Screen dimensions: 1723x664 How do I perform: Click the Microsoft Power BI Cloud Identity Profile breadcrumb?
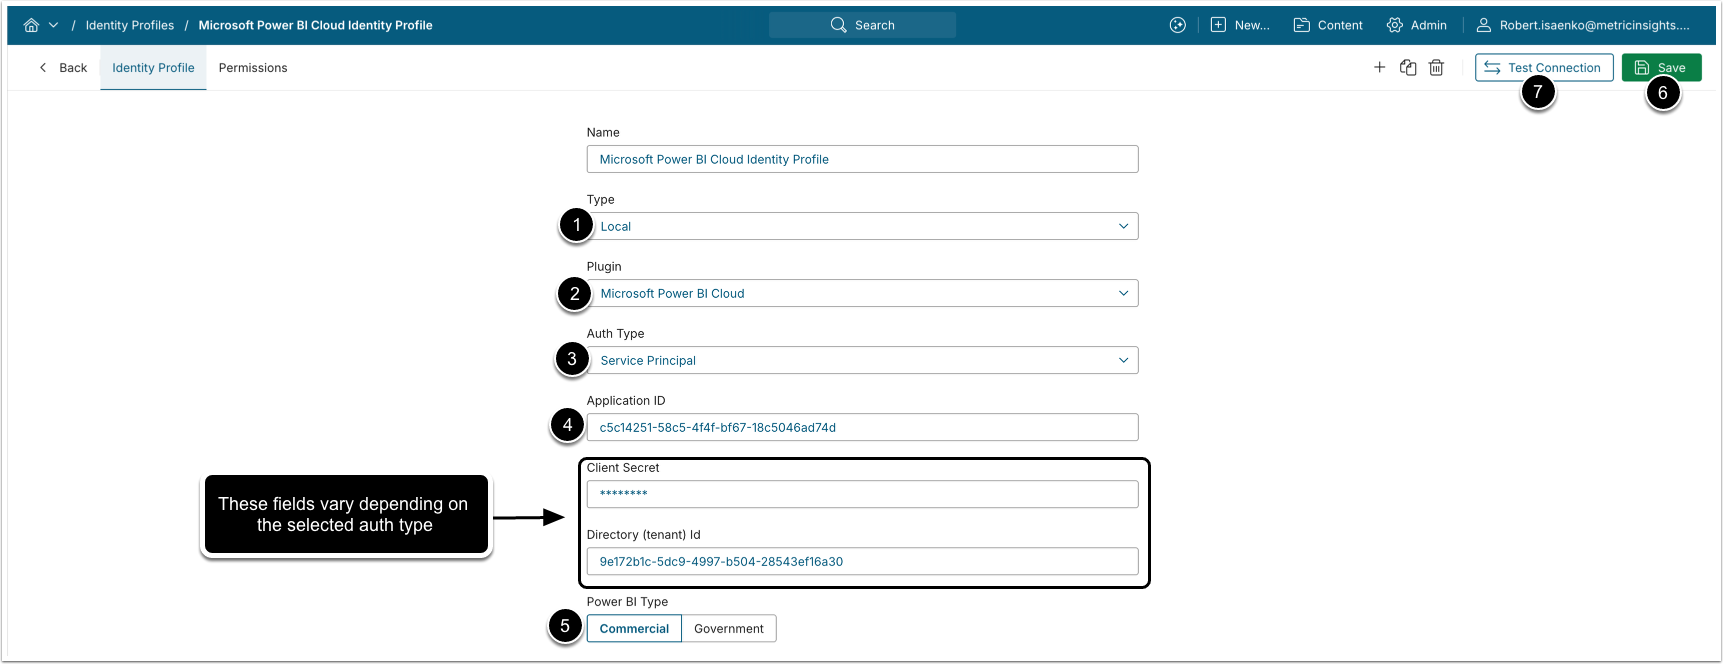click(x=315, y=25)
